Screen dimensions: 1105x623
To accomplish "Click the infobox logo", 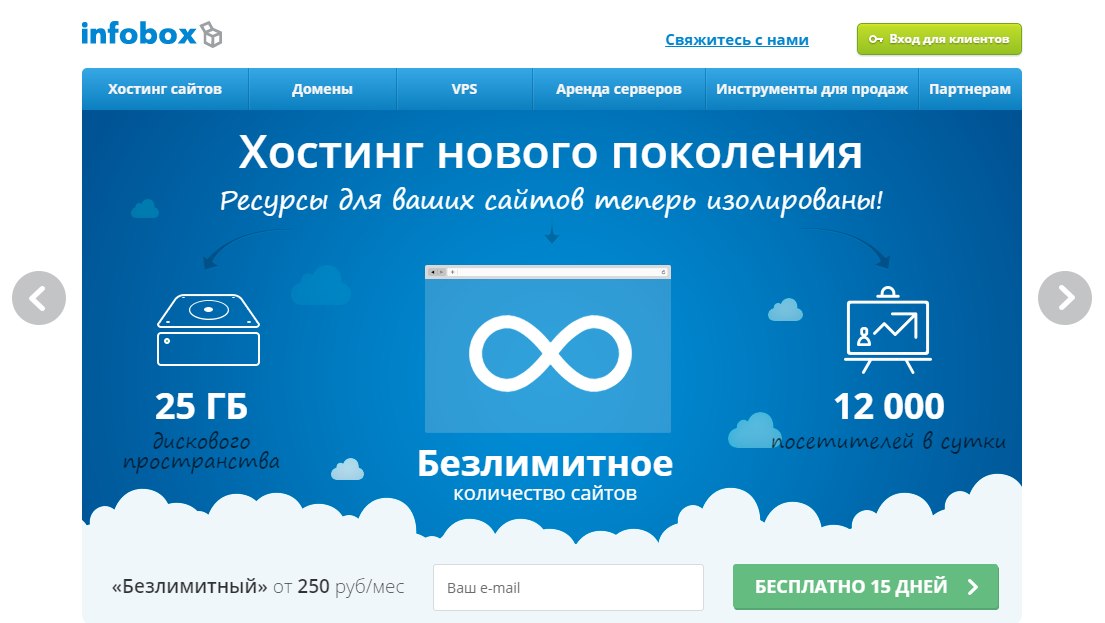I will [151, 34].
